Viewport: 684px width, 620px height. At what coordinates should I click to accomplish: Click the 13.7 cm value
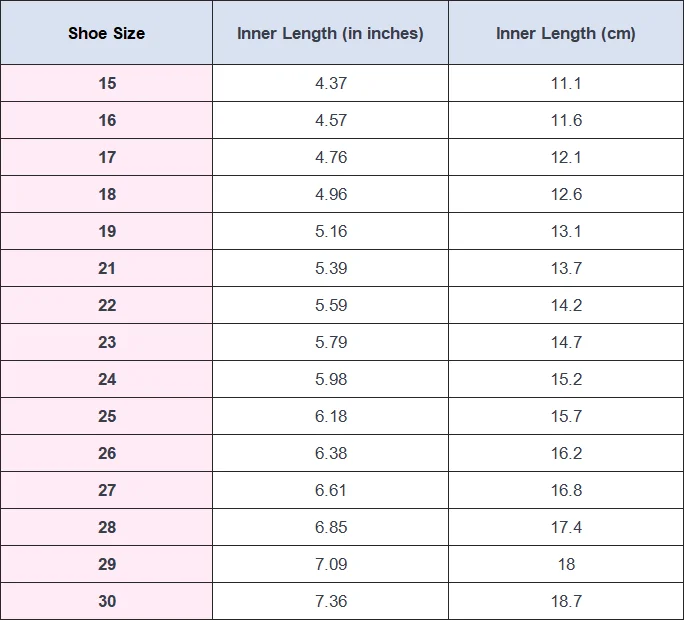tap(566, 268)
